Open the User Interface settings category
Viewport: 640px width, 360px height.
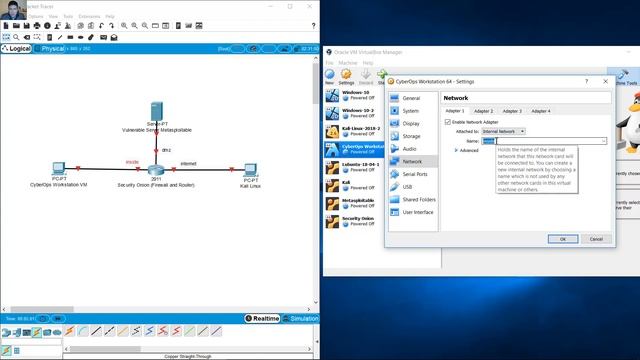click(x=413, y=212)
